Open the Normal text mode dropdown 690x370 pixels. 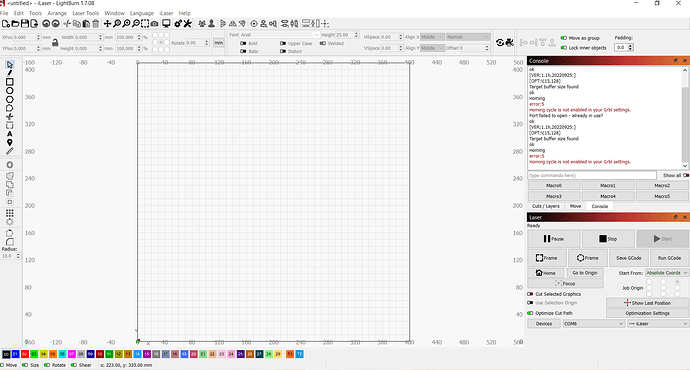pos(467,37)
